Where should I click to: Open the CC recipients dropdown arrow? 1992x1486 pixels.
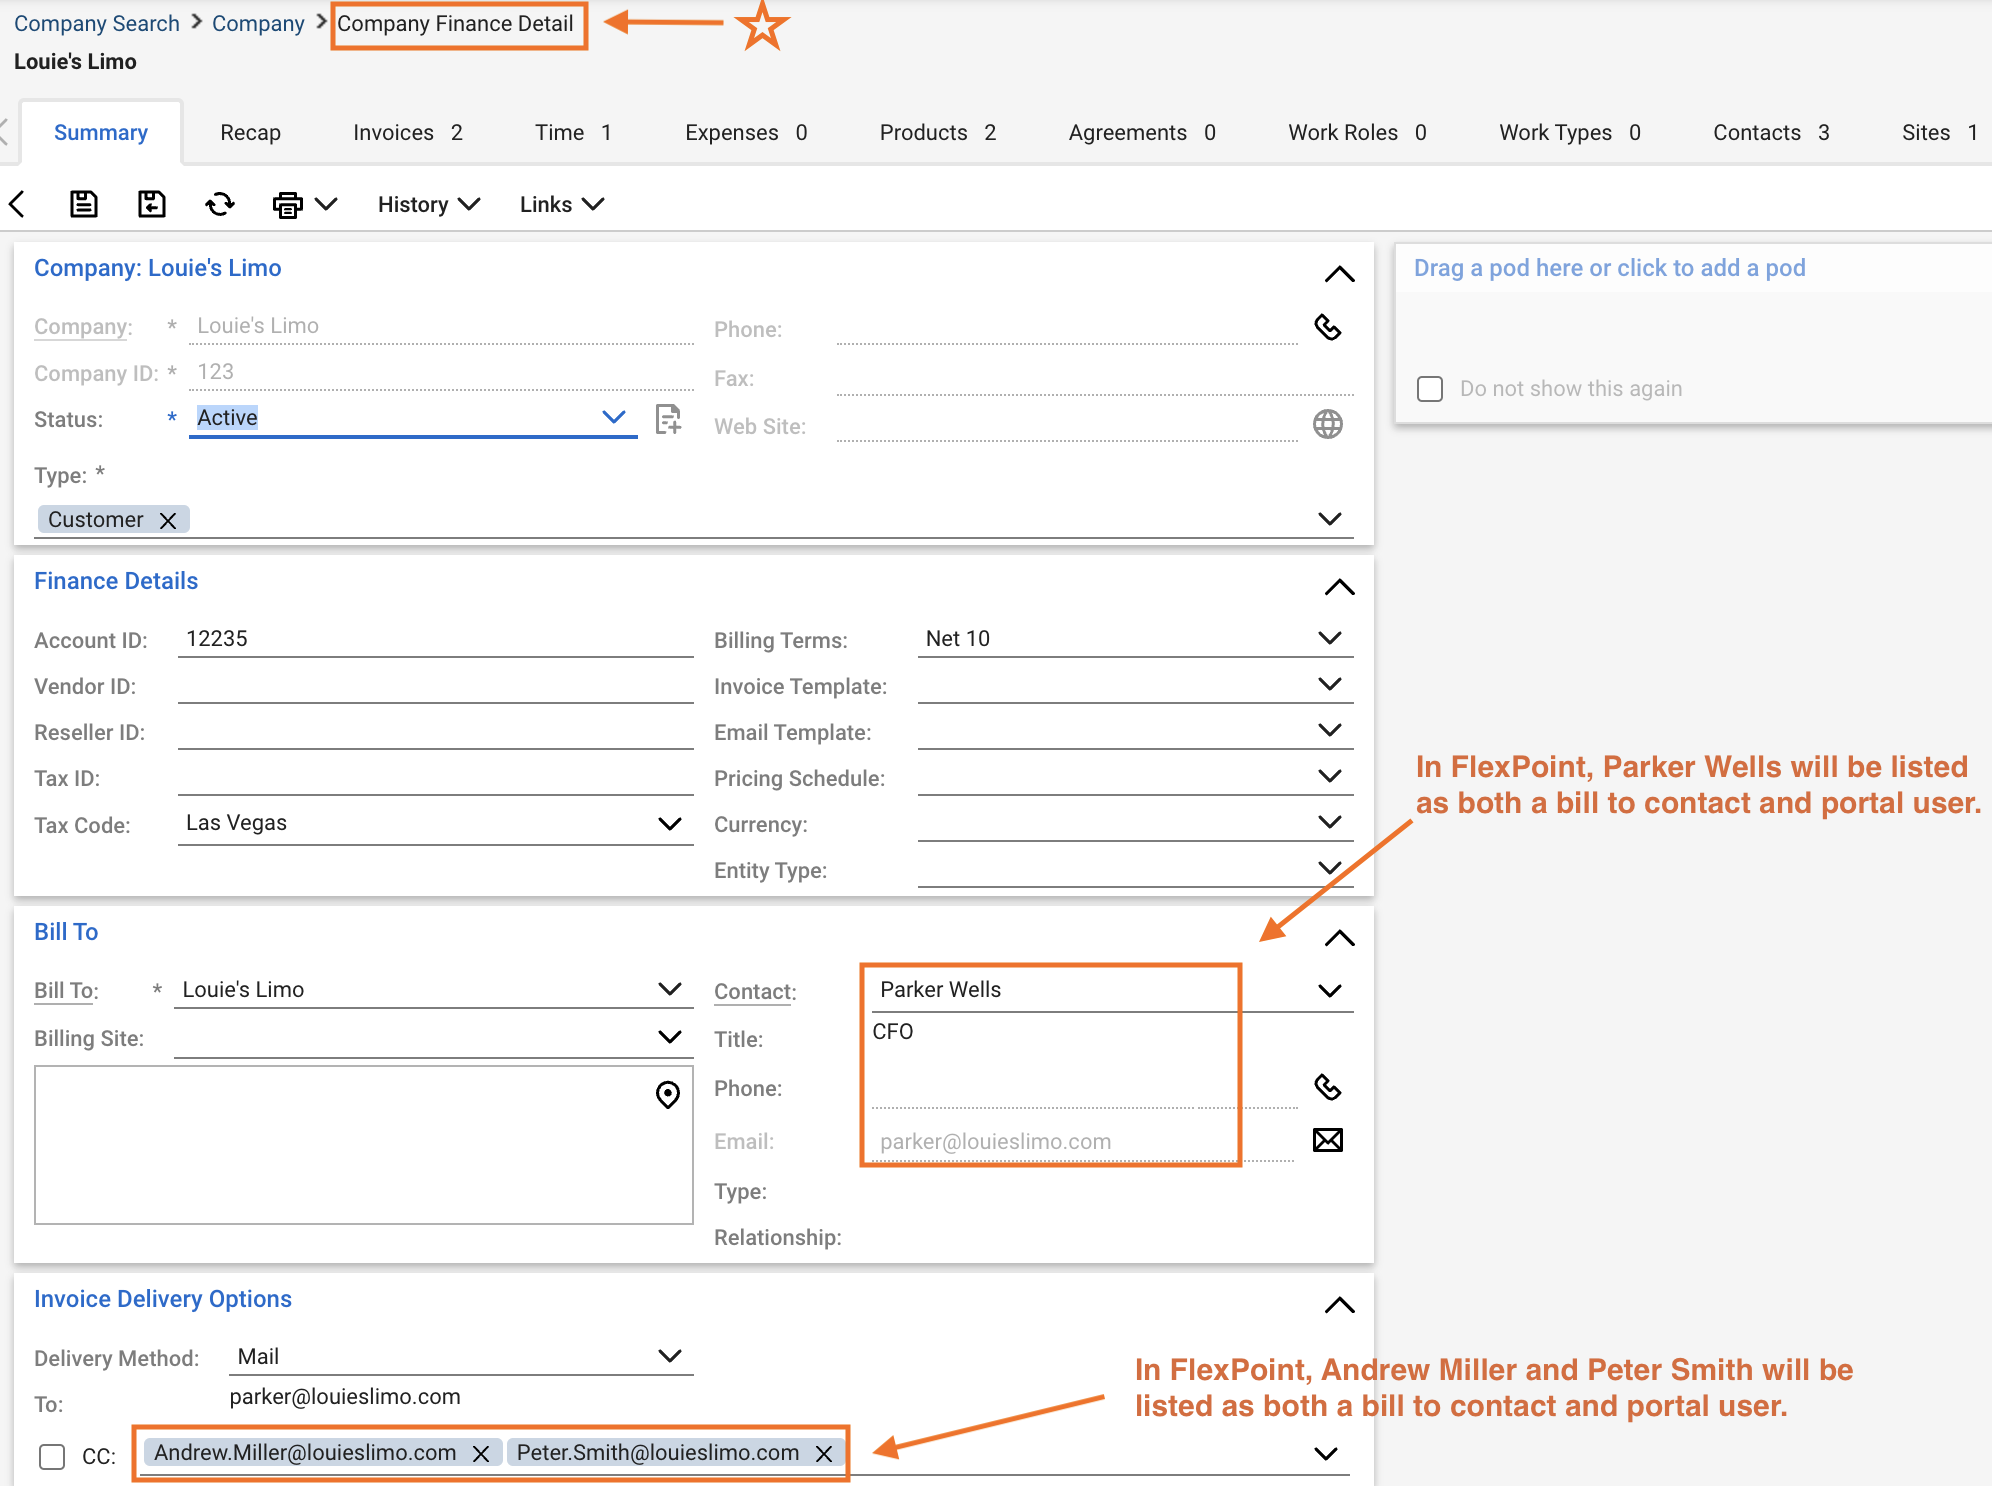[x=1326, y=1454]
